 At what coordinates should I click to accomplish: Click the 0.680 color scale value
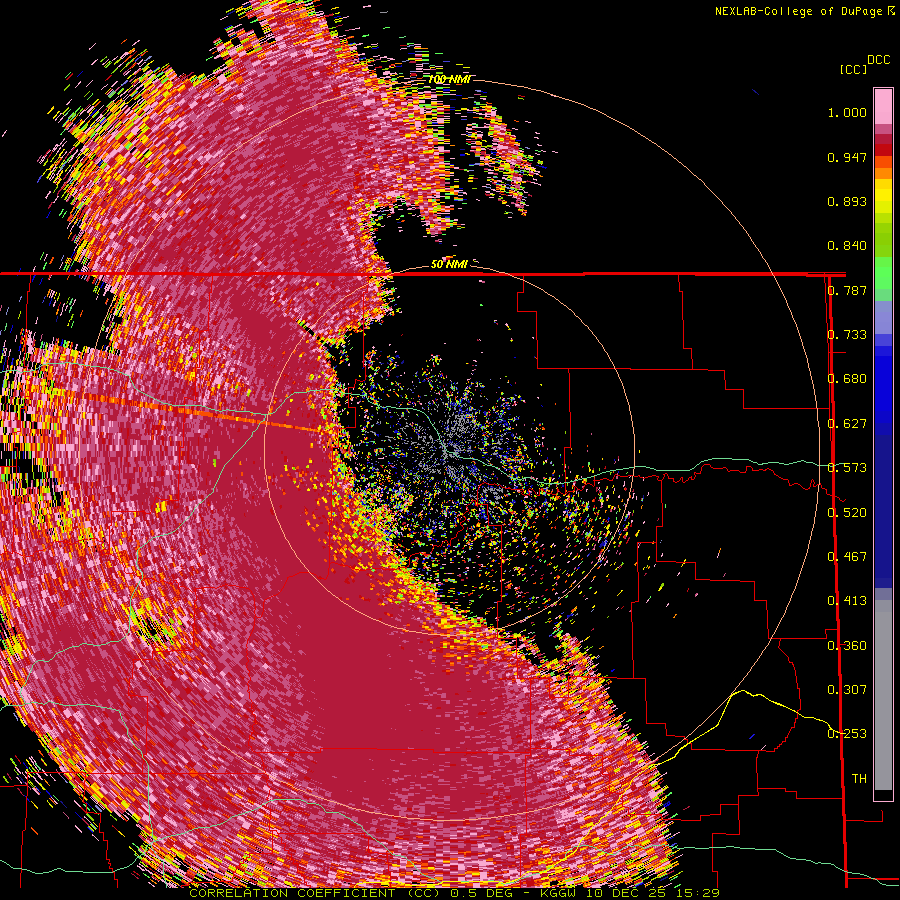click(847, 379)
